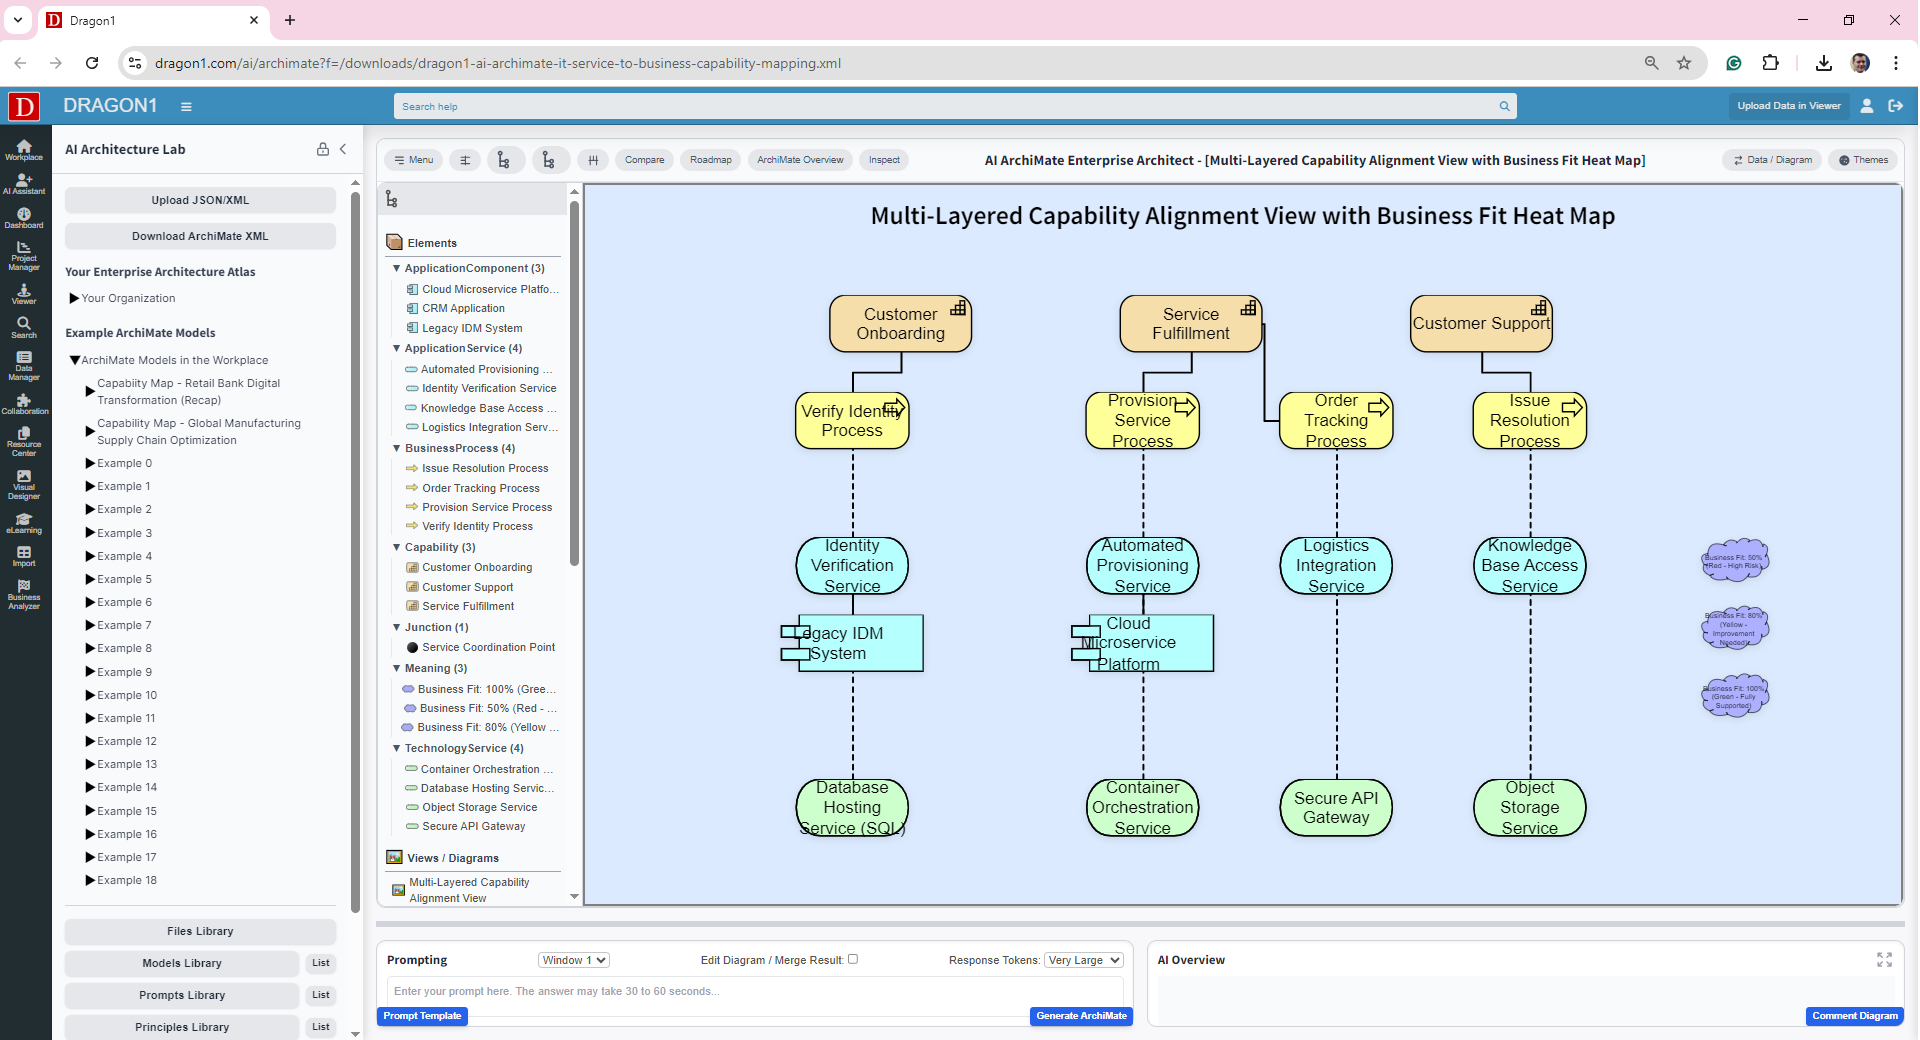Click the DRAGON1 hamburger menu icon
Screen dimensions: 1920x1040
click(186, 106)
